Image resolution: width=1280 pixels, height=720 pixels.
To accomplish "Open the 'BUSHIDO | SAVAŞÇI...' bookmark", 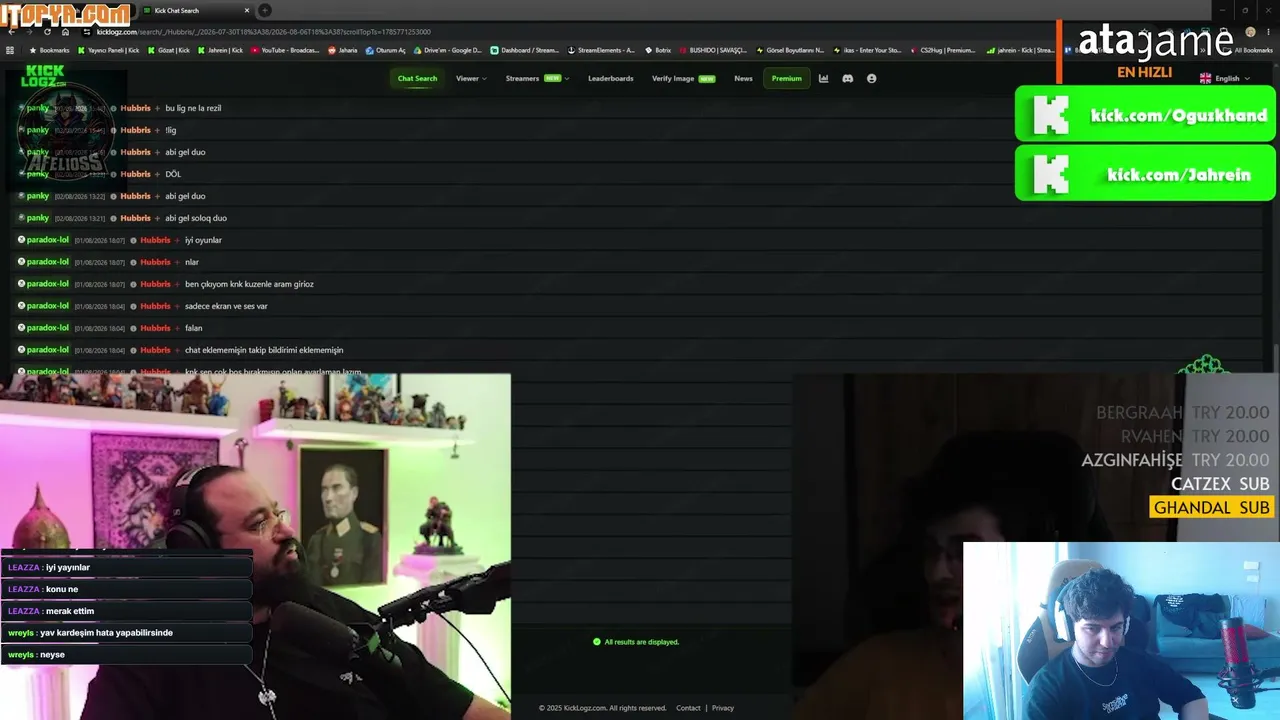I will (x=713, y=50).
